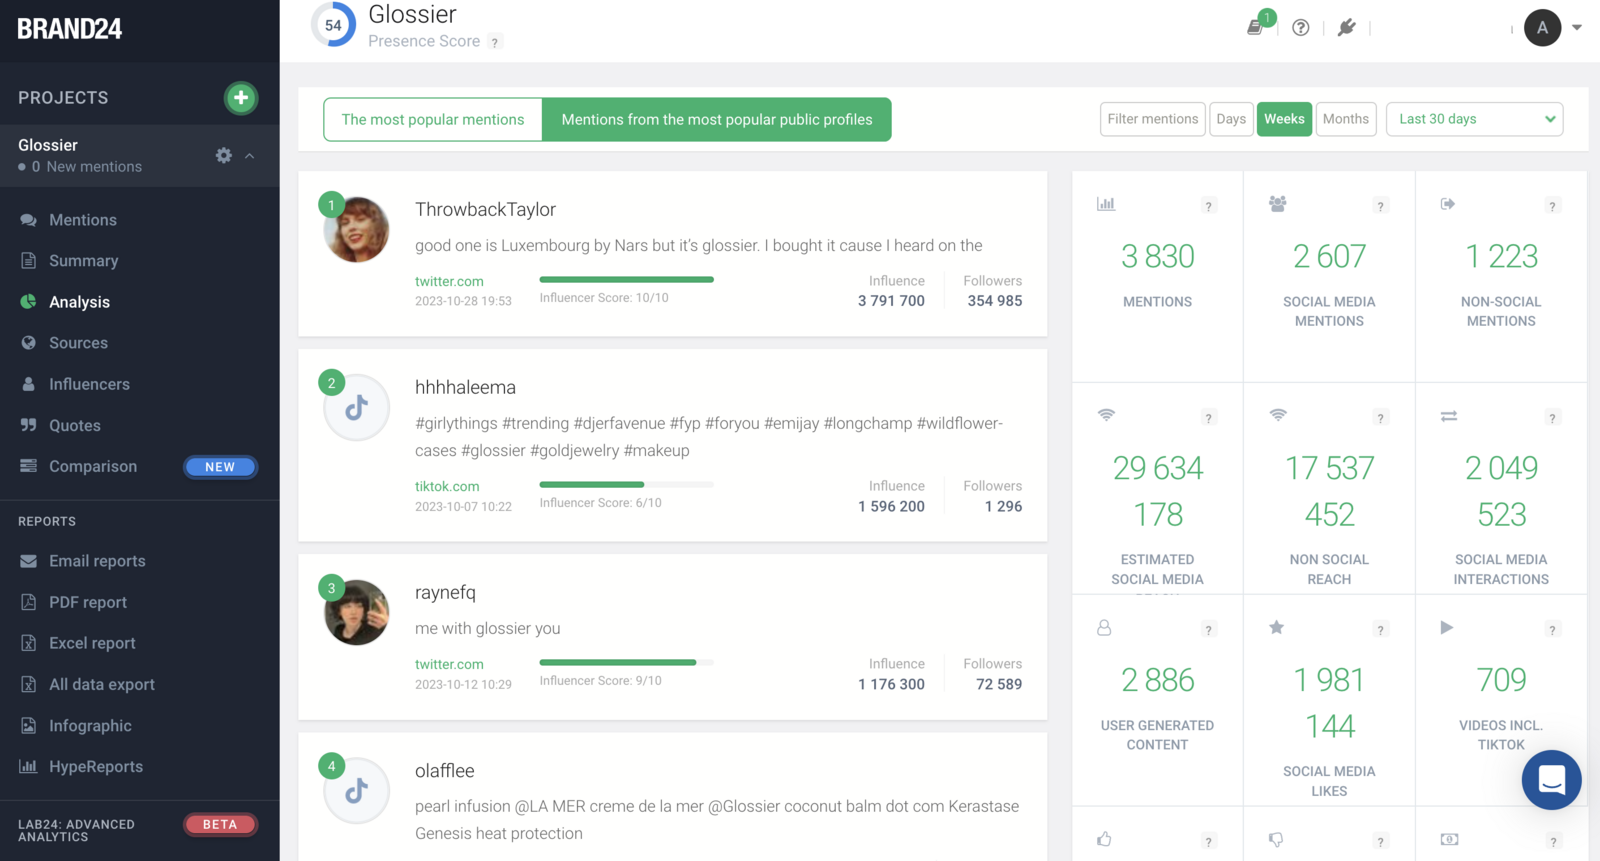The width and height of the screenshot is (1600, 861).
Task: Click help icon on Social Media Interactions card
Action: (1552, 418)
